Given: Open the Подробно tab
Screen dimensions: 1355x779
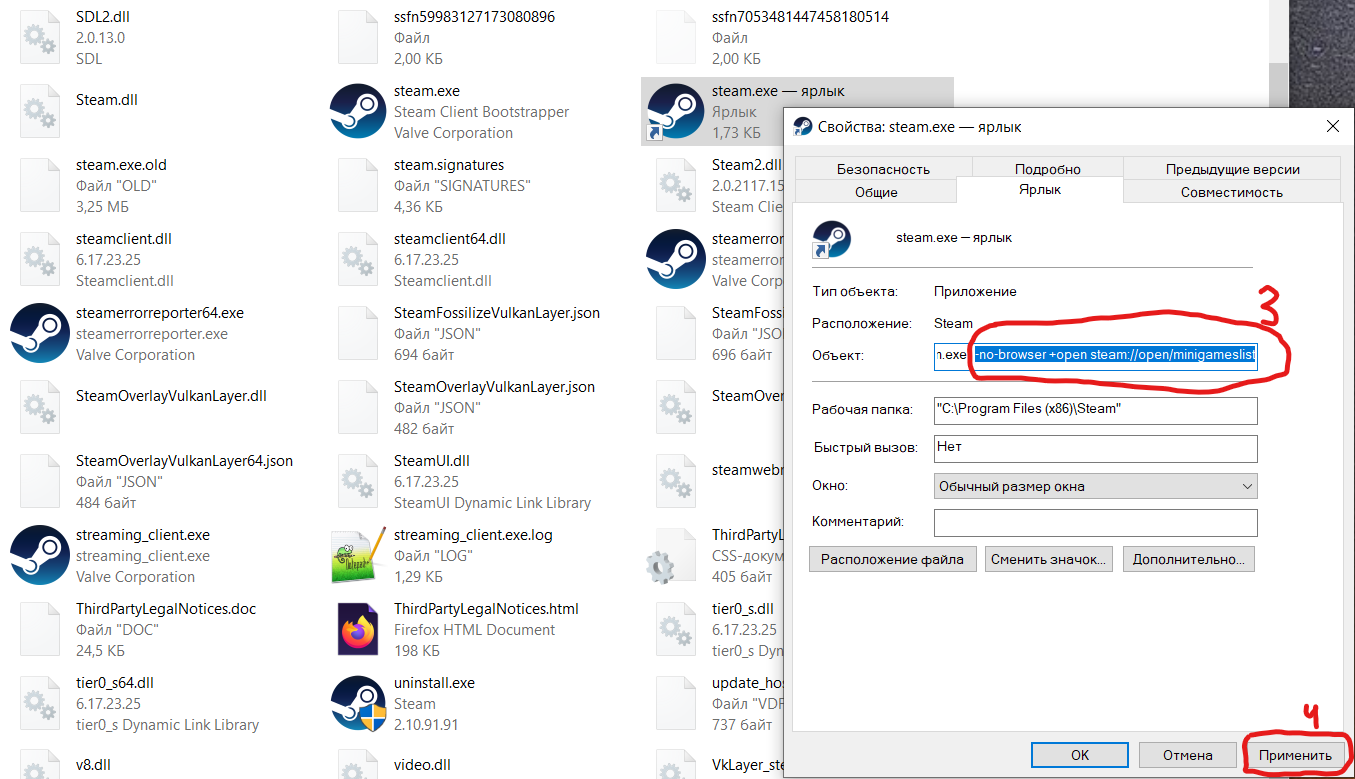Looking at the screenshot, I should pos(1047,169).
